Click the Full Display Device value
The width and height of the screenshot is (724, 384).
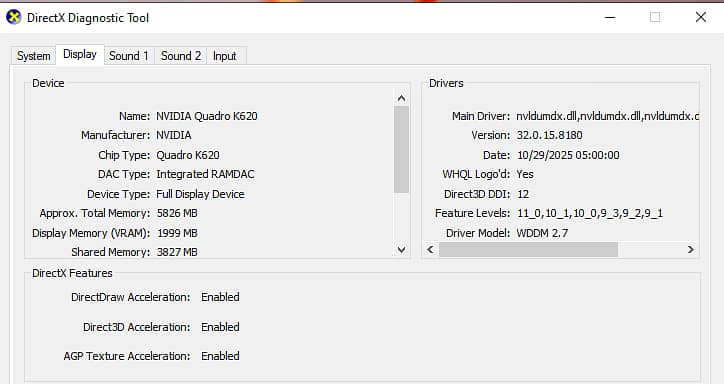coord(200,194)
